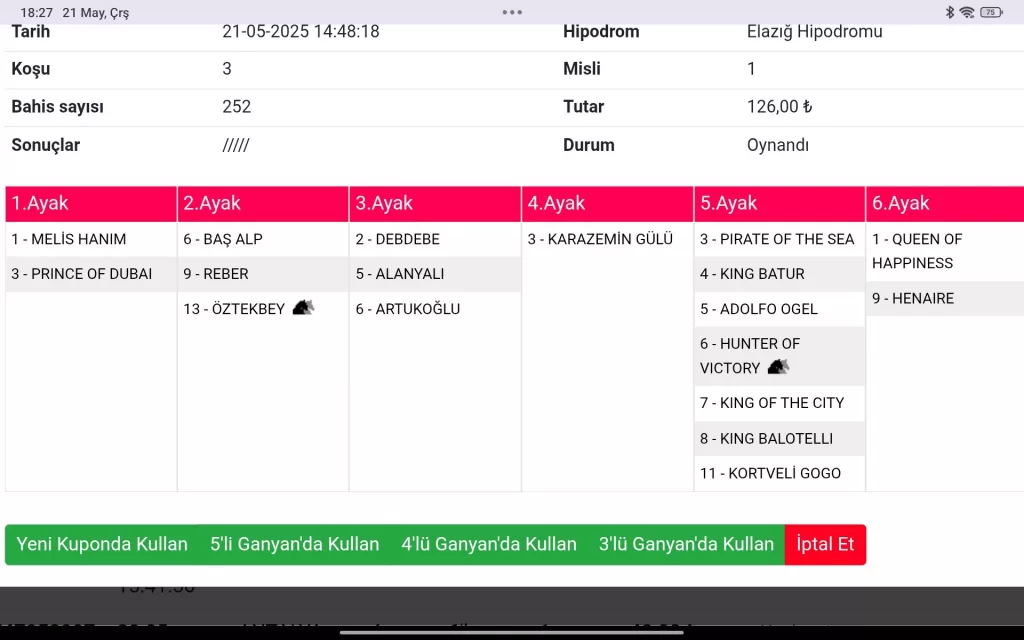Cancel the coupon with İptal Et
The width and height of the screenshot is (1024, 640).
coord(825,544)
